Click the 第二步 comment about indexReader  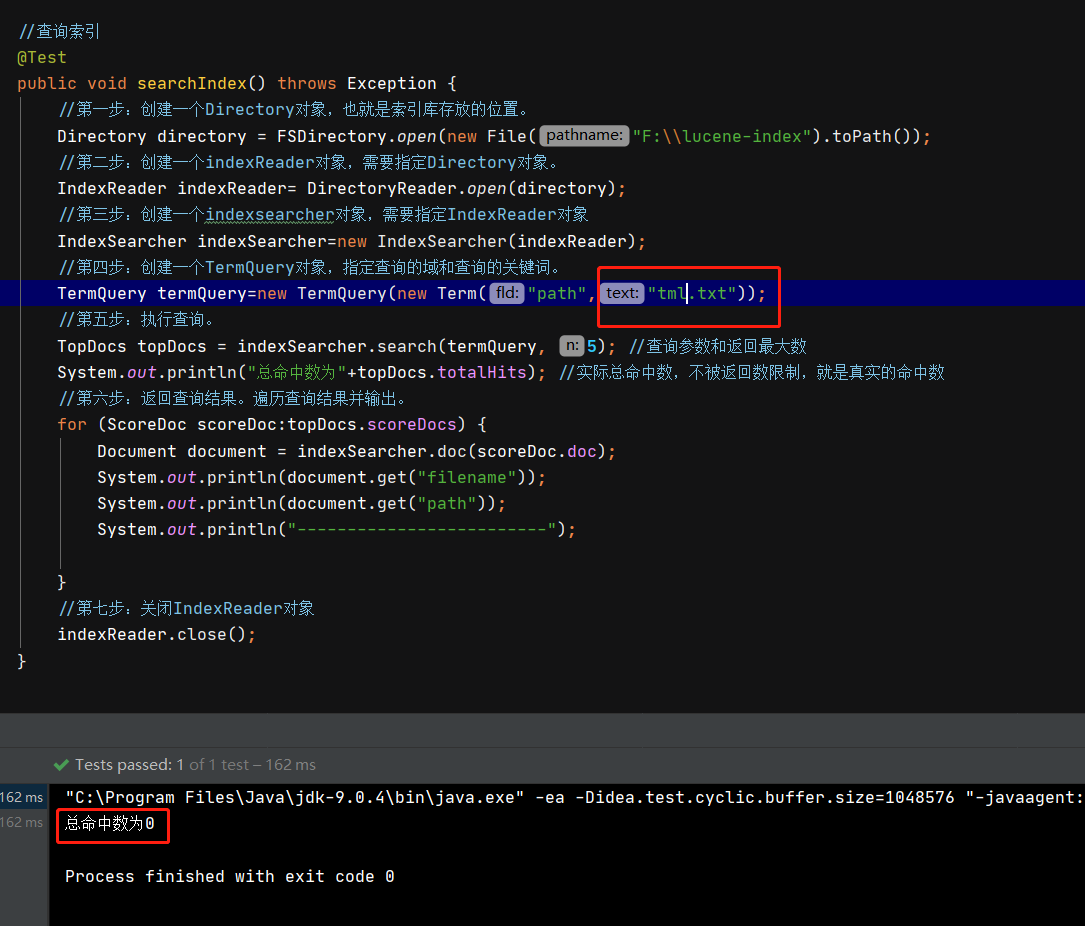click(309, 163)
